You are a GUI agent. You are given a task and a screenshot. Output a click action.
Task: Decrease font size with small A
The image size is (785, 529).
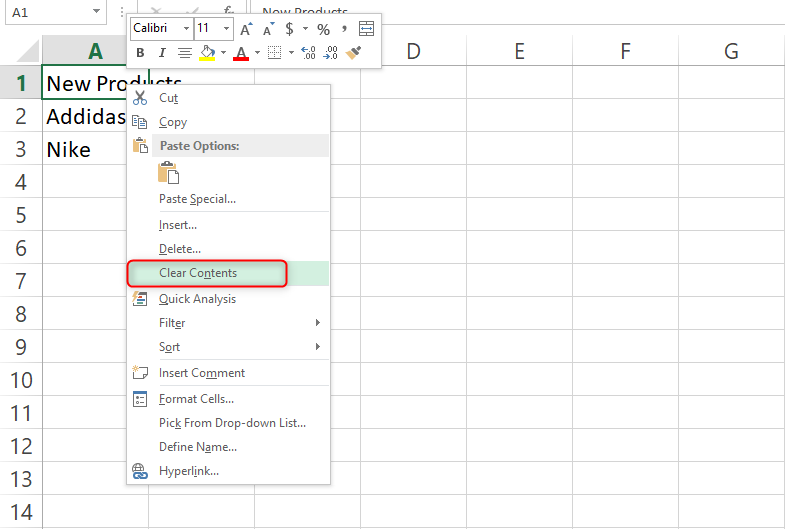pyautogui.click(x=268, y=29)
